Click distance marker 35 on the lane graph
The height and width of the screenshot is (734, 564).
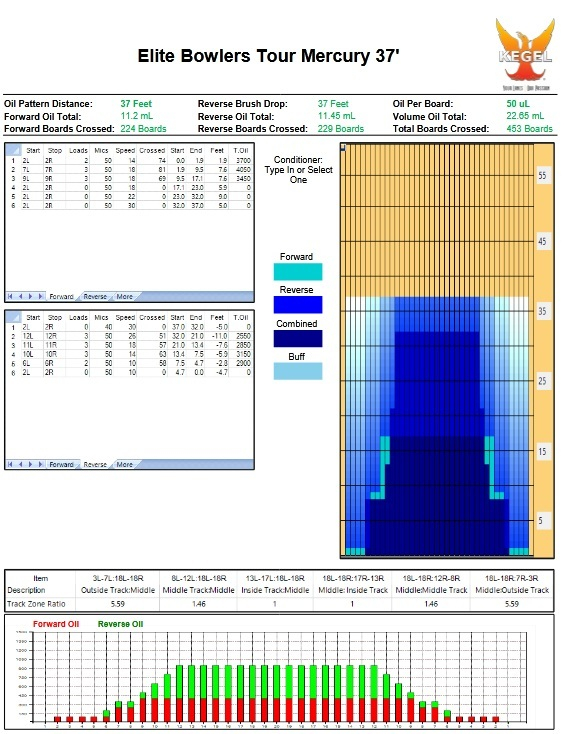(542, 311)
